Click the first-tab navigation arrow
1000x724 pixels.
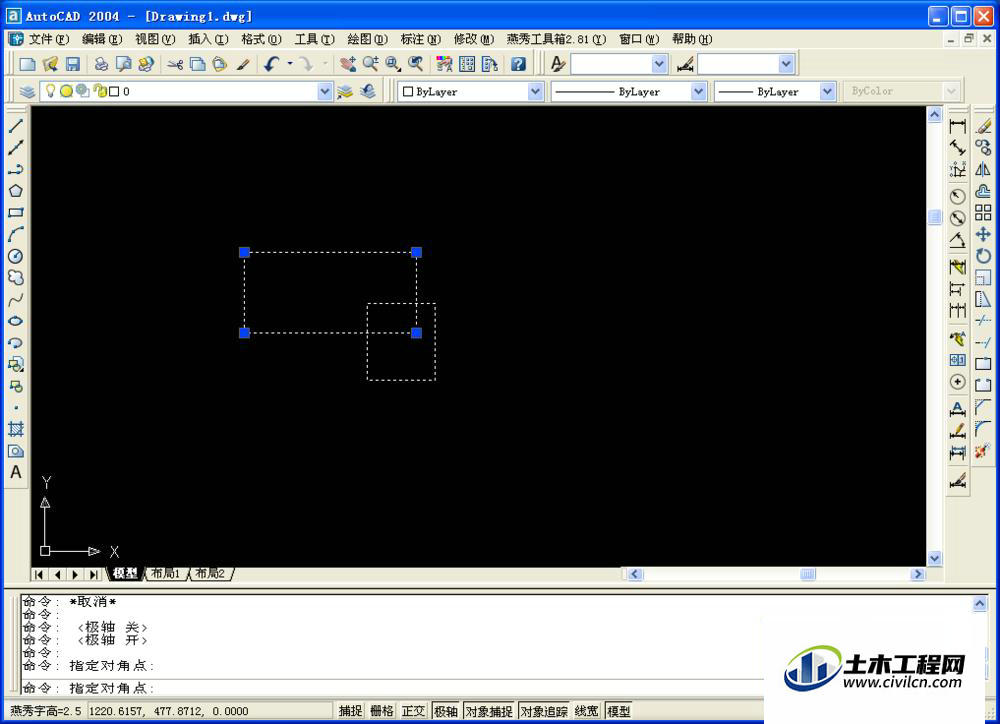coord(39,575)
